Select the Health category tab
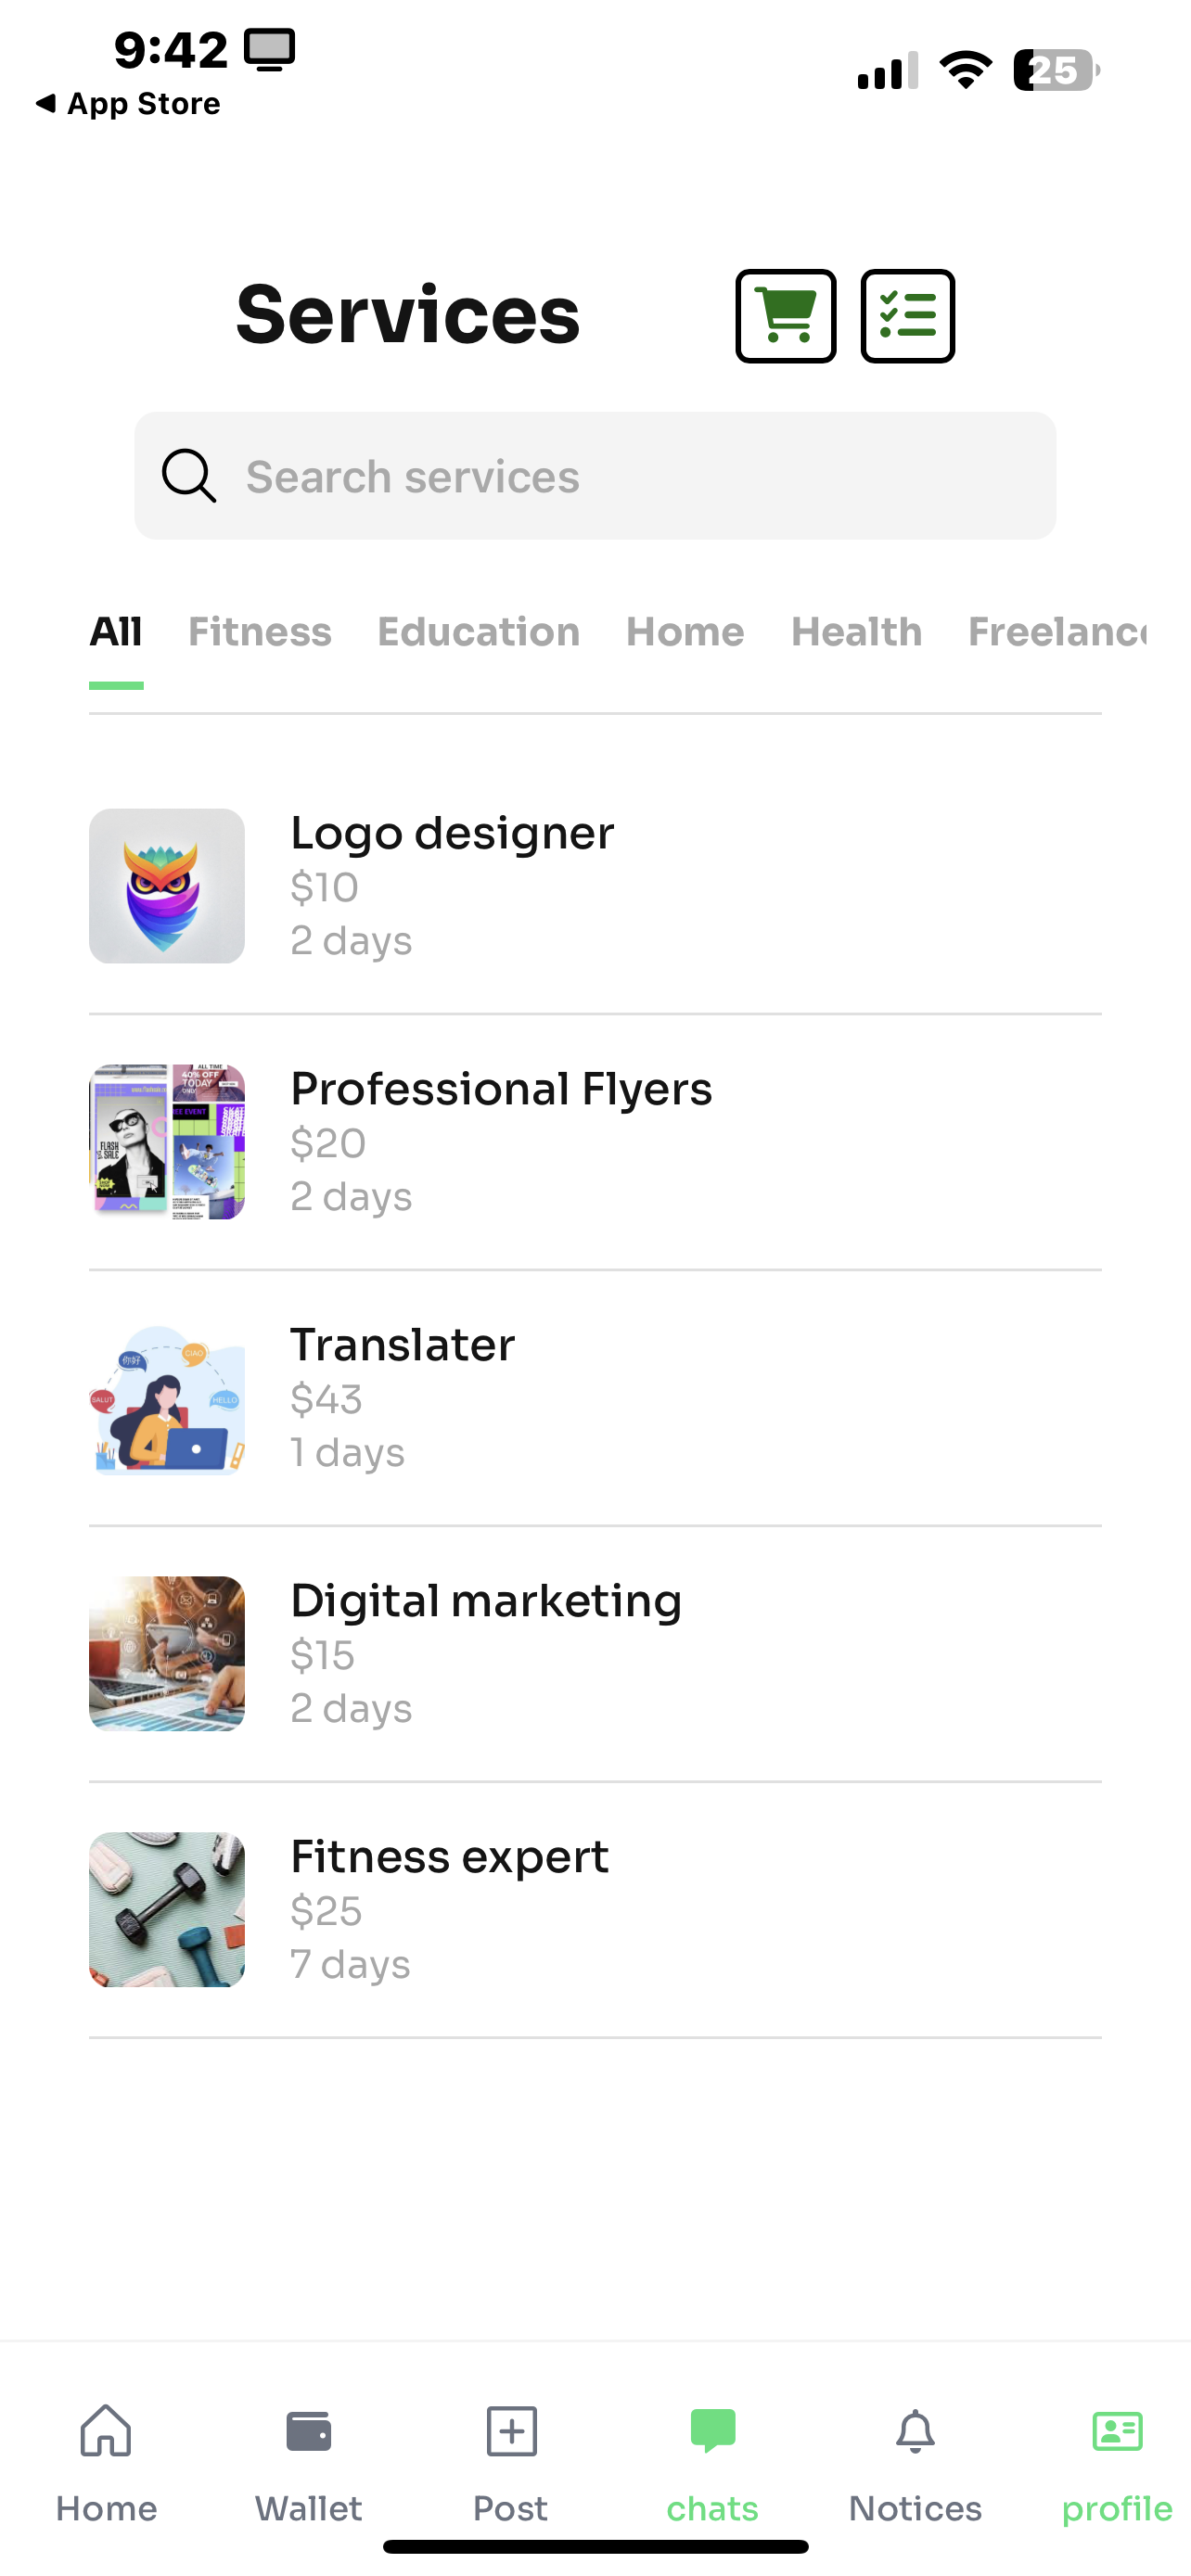1191x2576 pixels. click(x=856, y=632)
